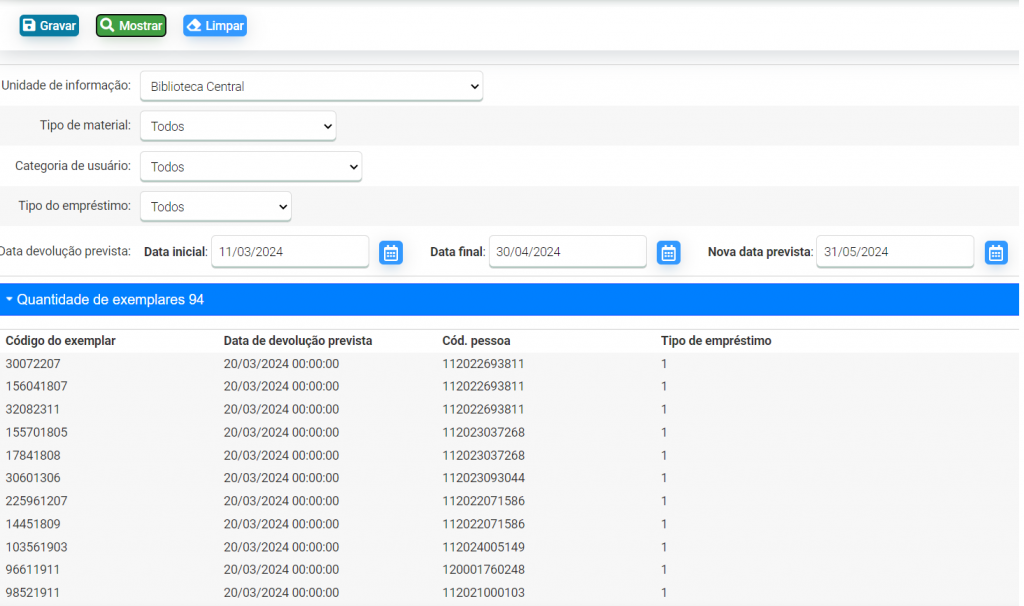
Task: Click the Gravar save button
Action: click(49, 26)
